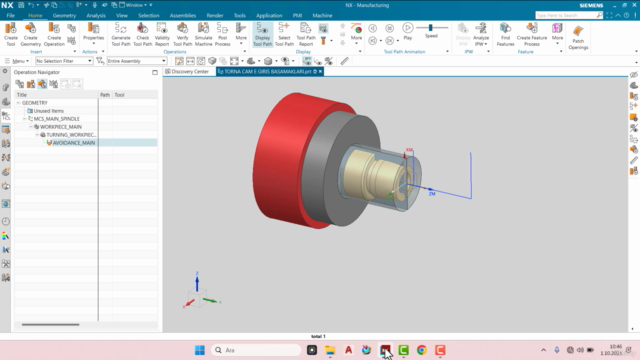Click the Patch Openings icon
This screenshot has height=360, width=640.
tap(578, 37)
